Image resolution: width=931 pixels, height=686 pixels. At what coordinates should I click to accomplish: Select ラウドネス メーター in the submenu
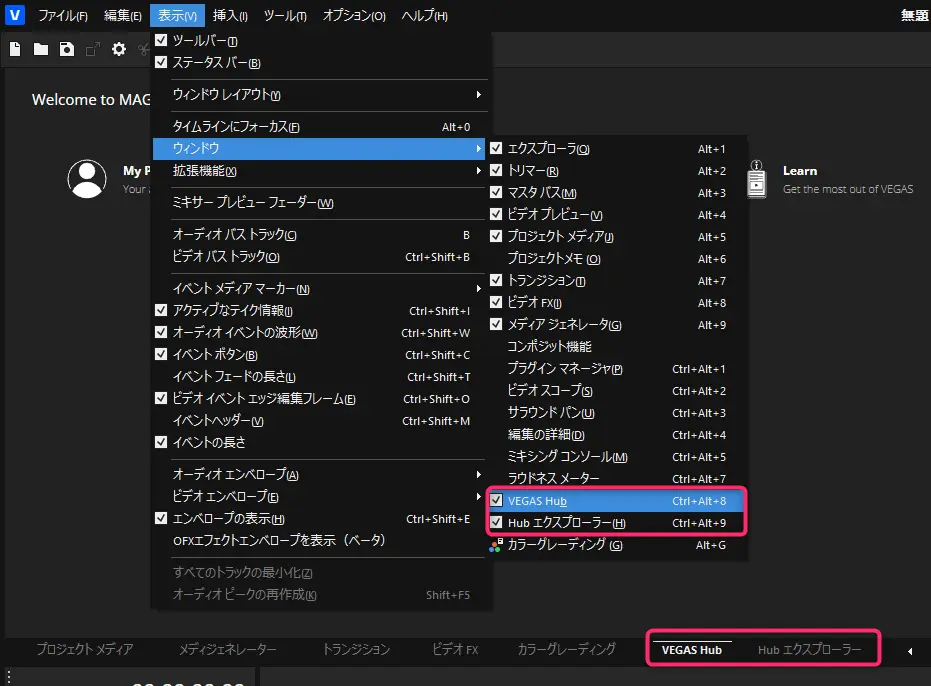point(616,478)
